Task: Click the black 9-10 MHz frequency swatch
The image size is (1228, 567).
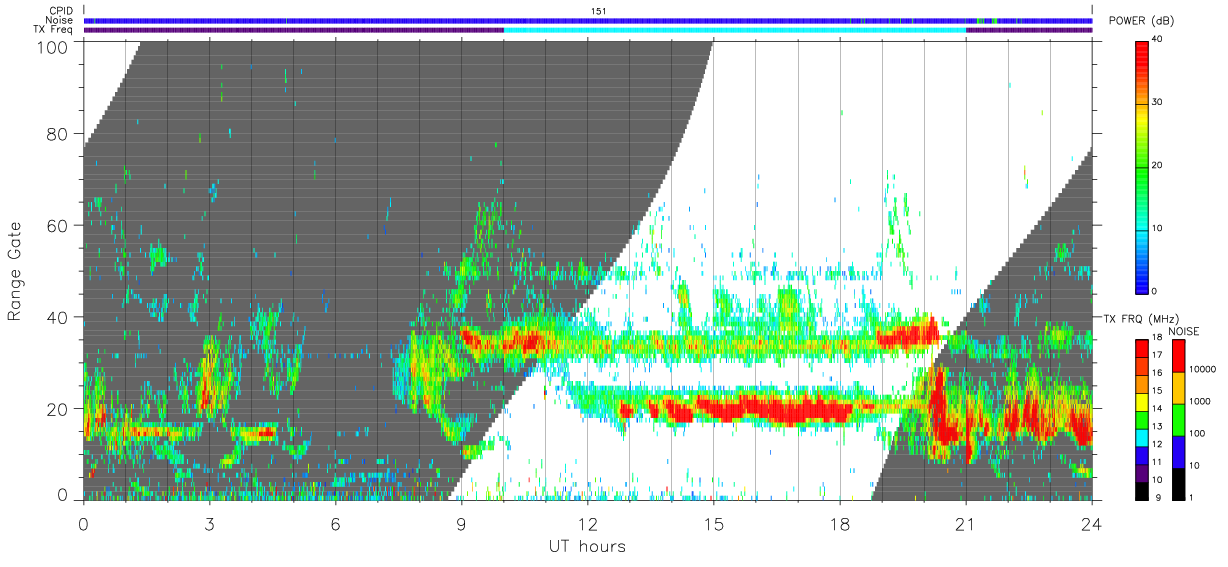Action: point(1142,489)
